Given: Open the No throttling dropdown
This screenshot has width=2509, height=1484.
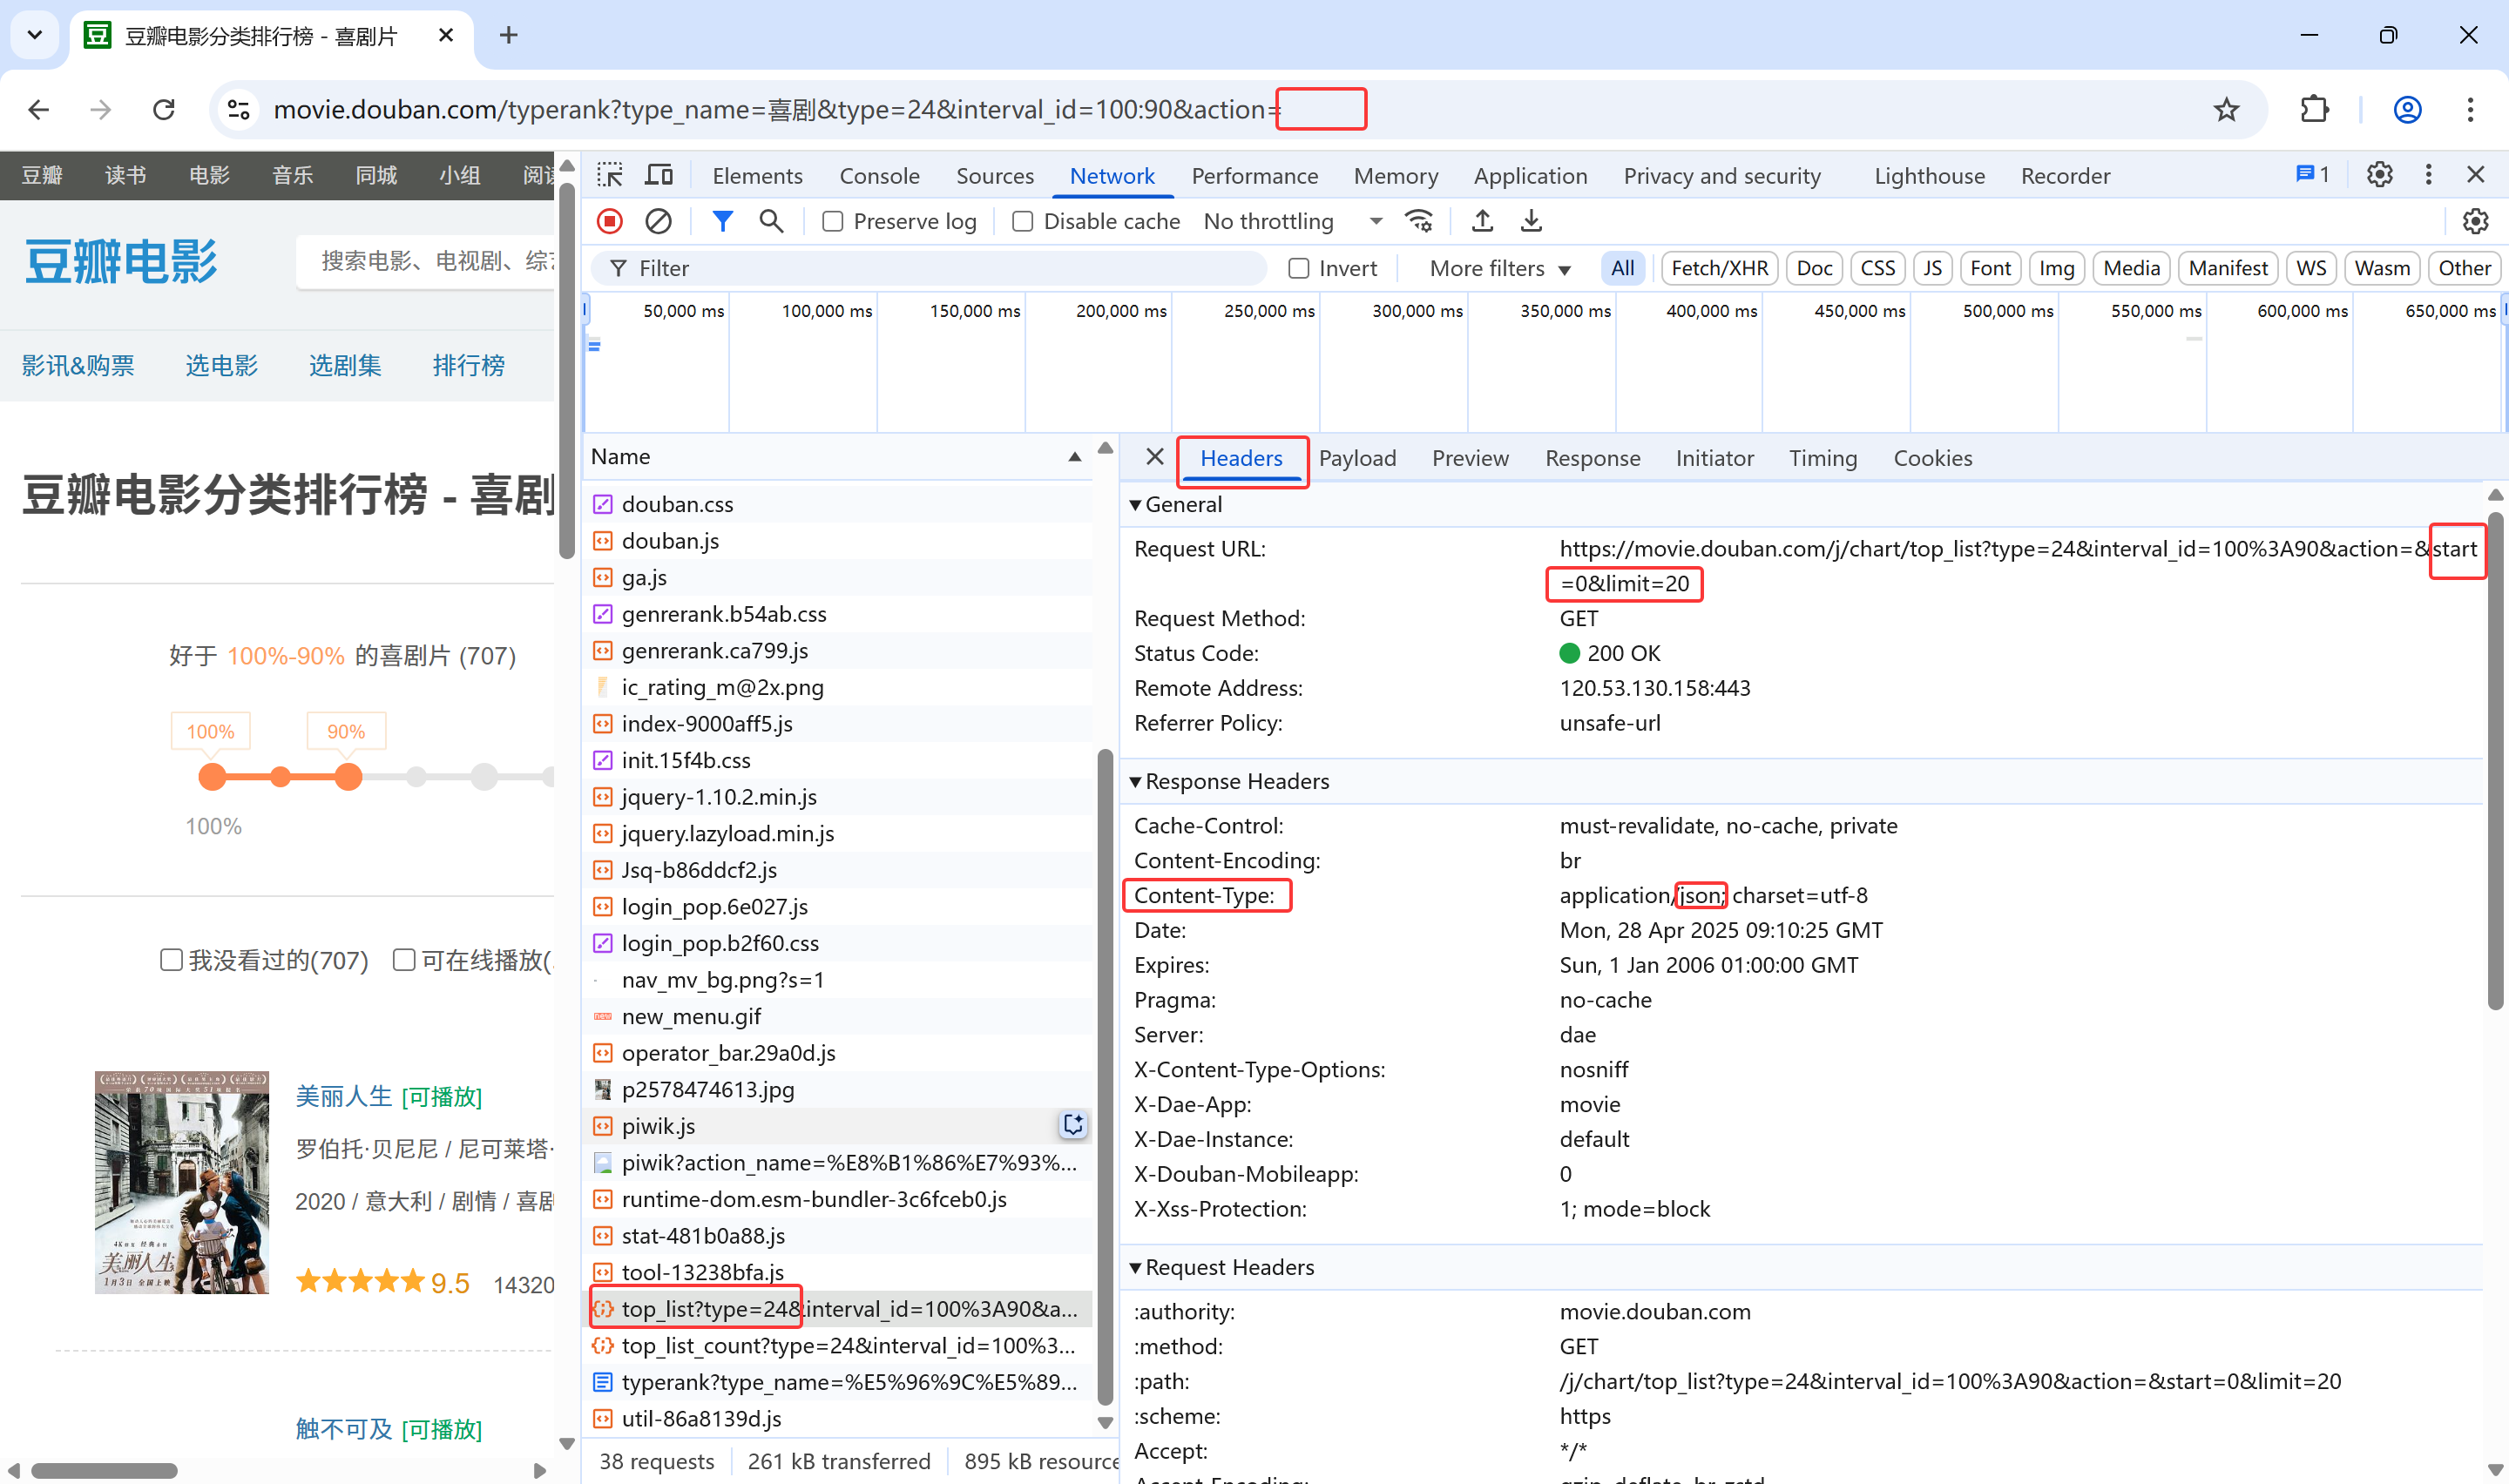Looking at the screenshot, I should 1292,222.
